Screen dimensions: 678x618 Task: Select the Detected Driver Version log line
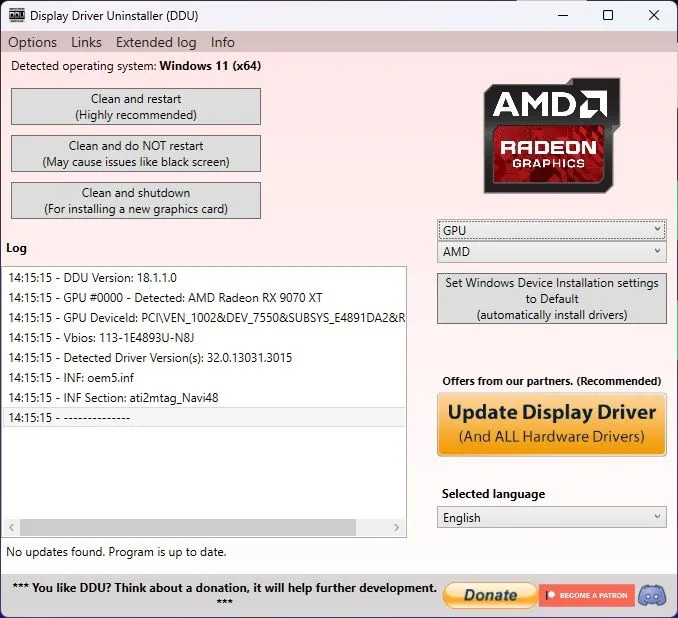pyautogui.click(x=150, y=357)
